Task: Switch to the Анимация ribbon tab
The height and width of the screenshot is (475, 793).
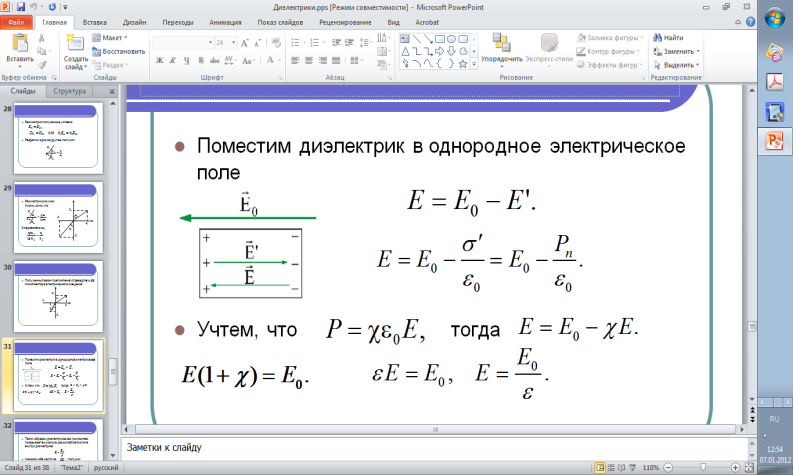Action: (x=225, y=22)
